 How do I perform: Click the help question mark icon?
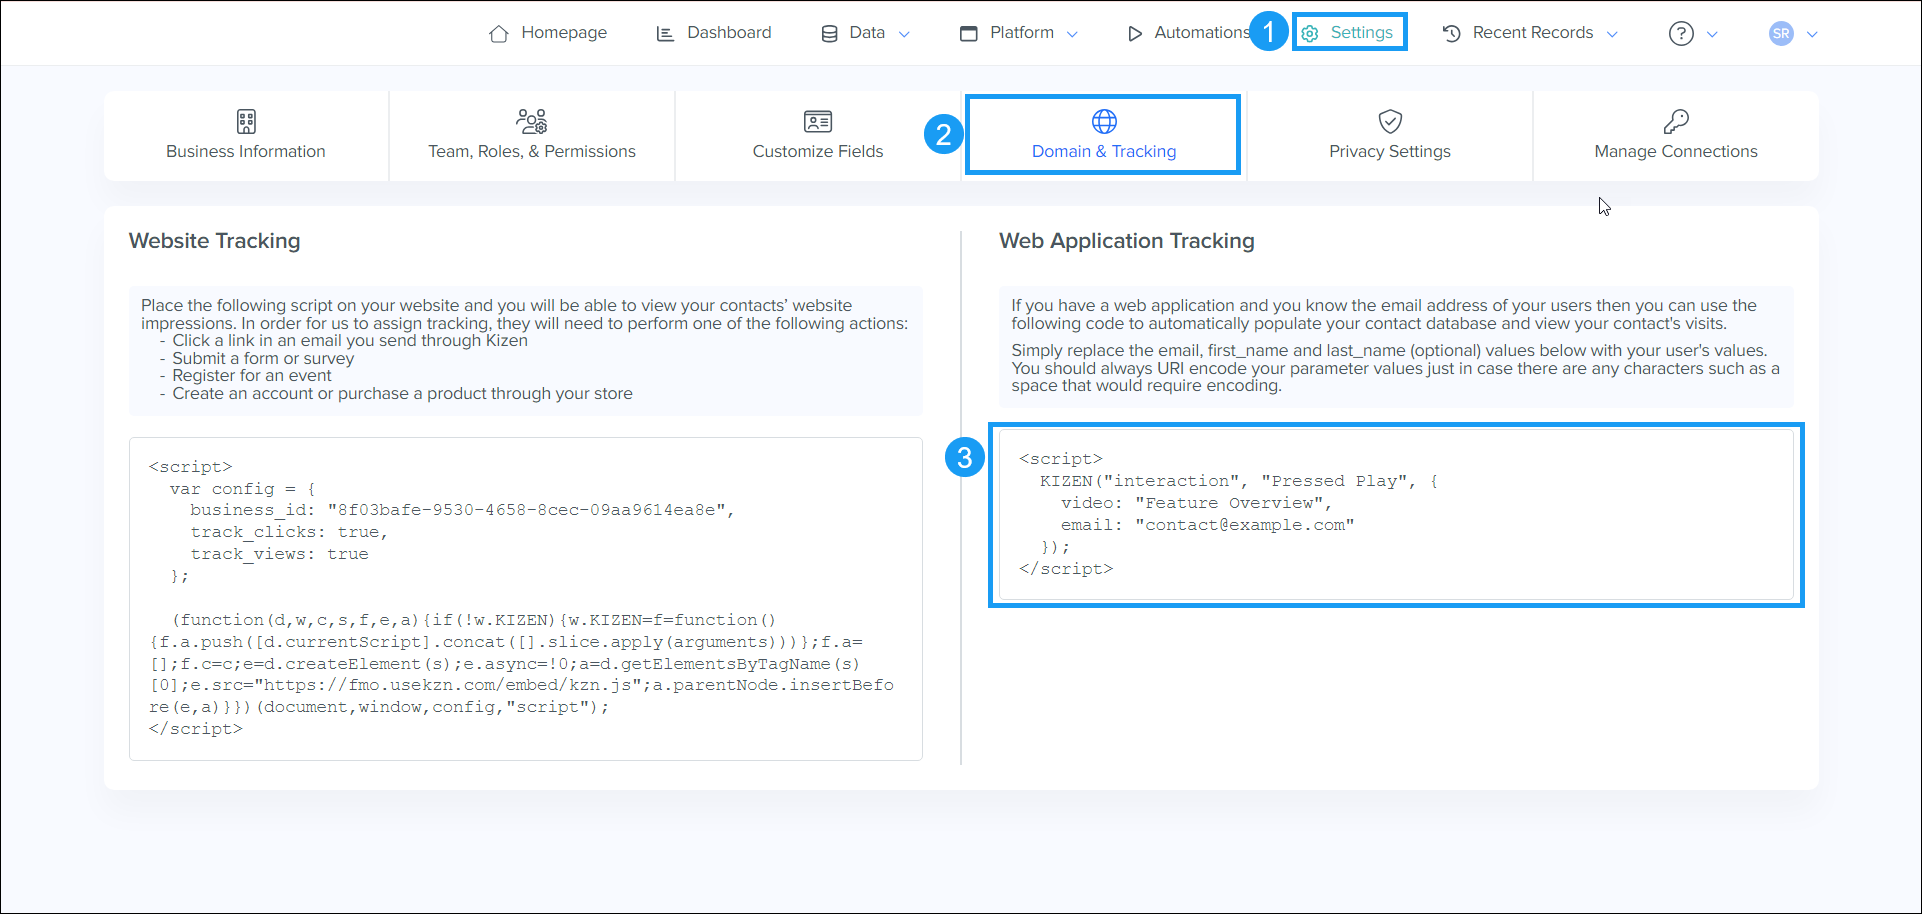(x=1681, y=34)
